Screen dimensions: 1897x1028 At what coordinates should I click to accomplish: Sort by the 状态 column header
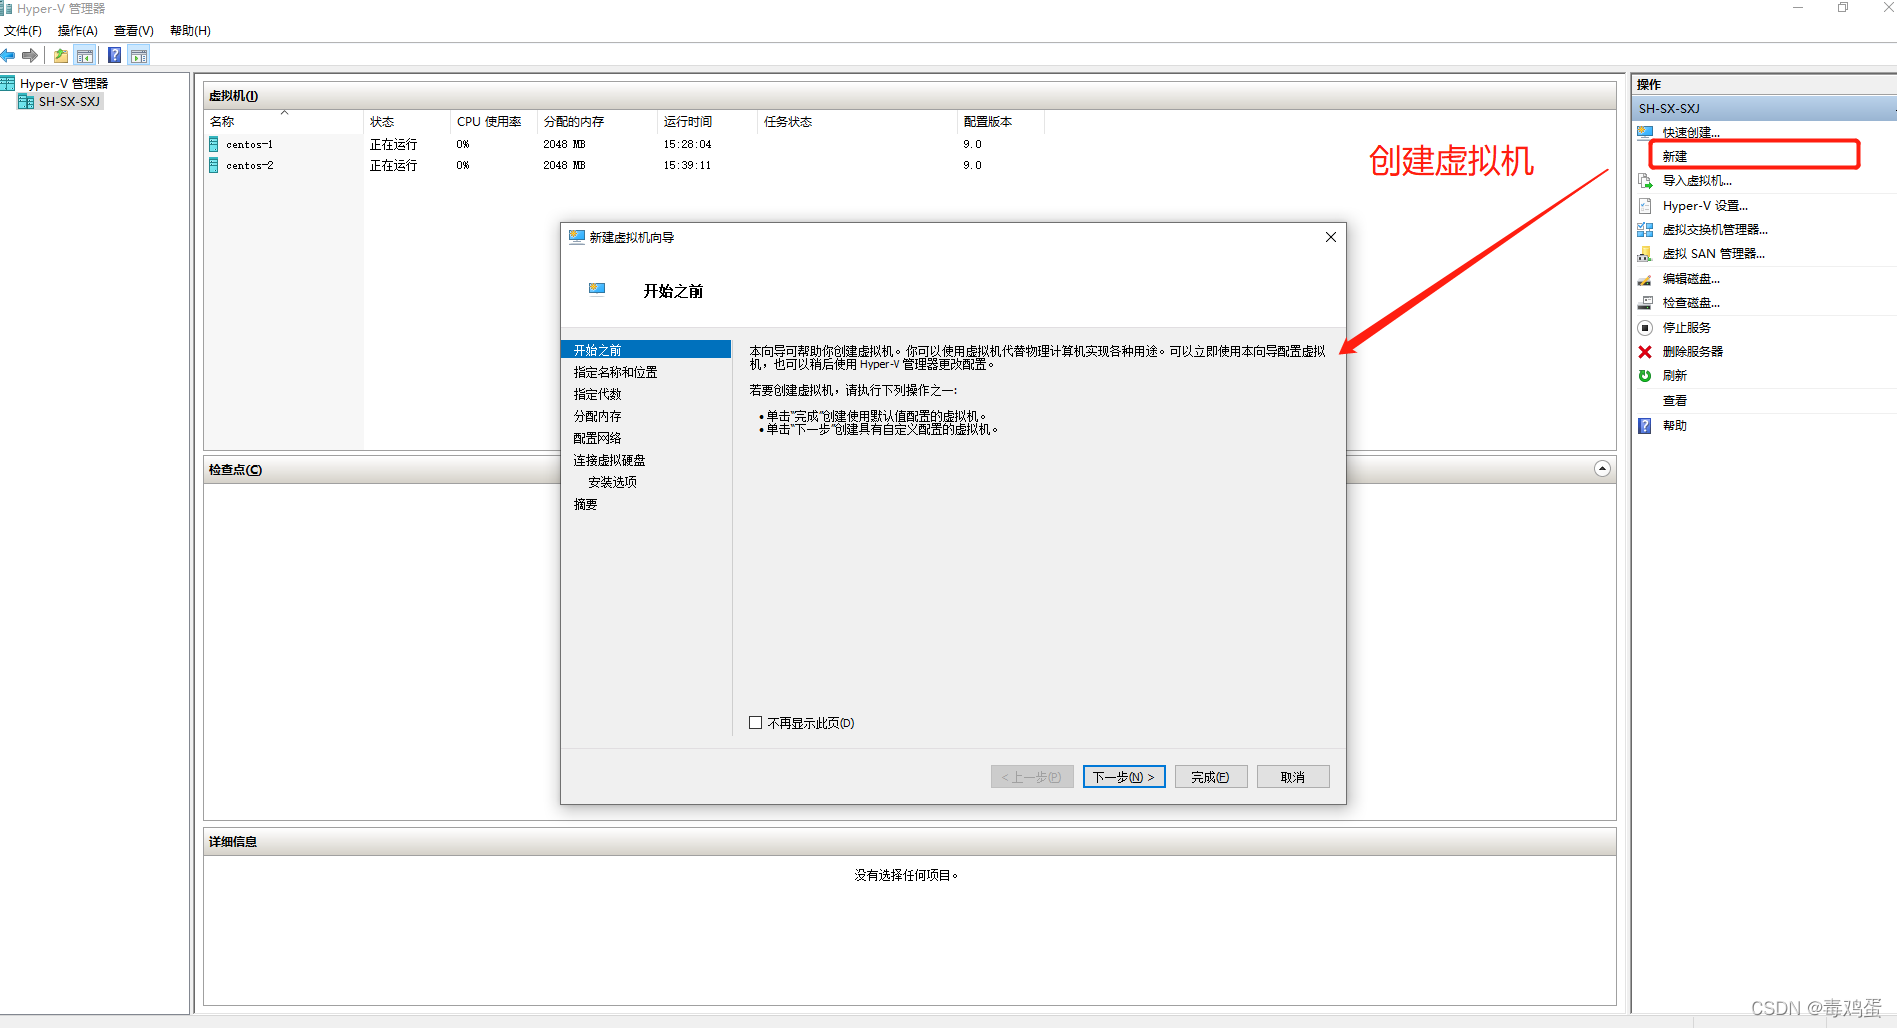(407, 122)
